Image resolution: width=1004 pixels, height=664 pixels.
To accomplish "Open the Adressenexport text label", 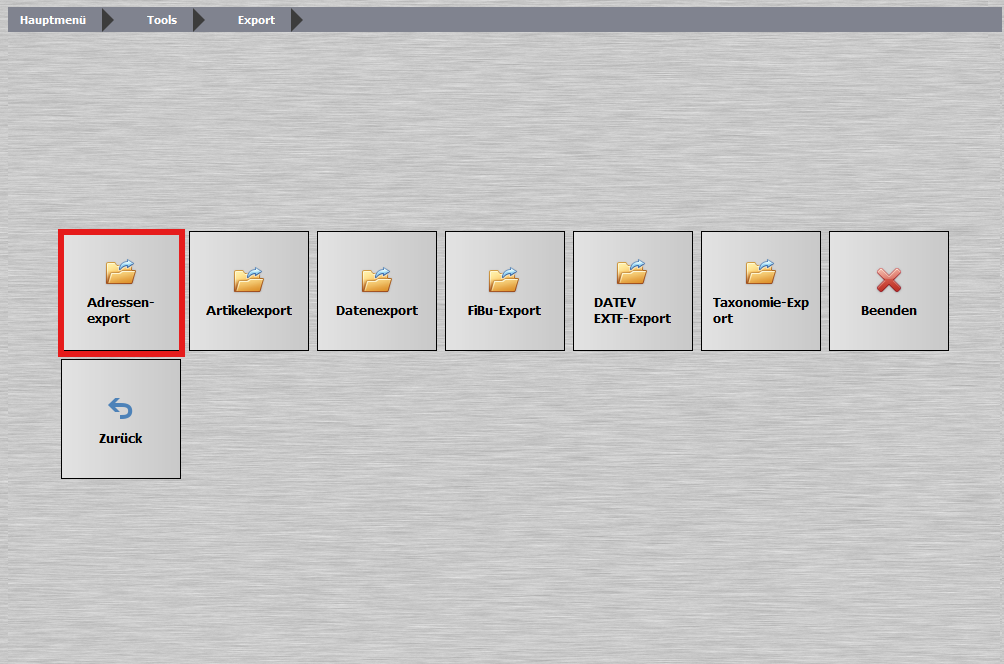I will (x=120, y=310).
